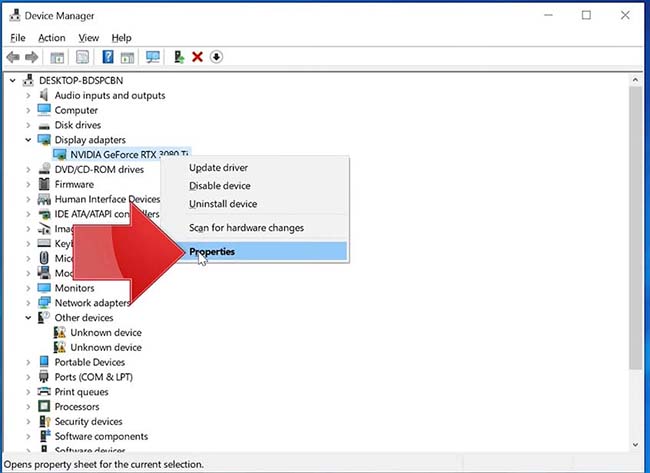Screen dimensions: 650x473
Task: Click the Scan for hardware changes monitor icon
Action: pos(153,57)
